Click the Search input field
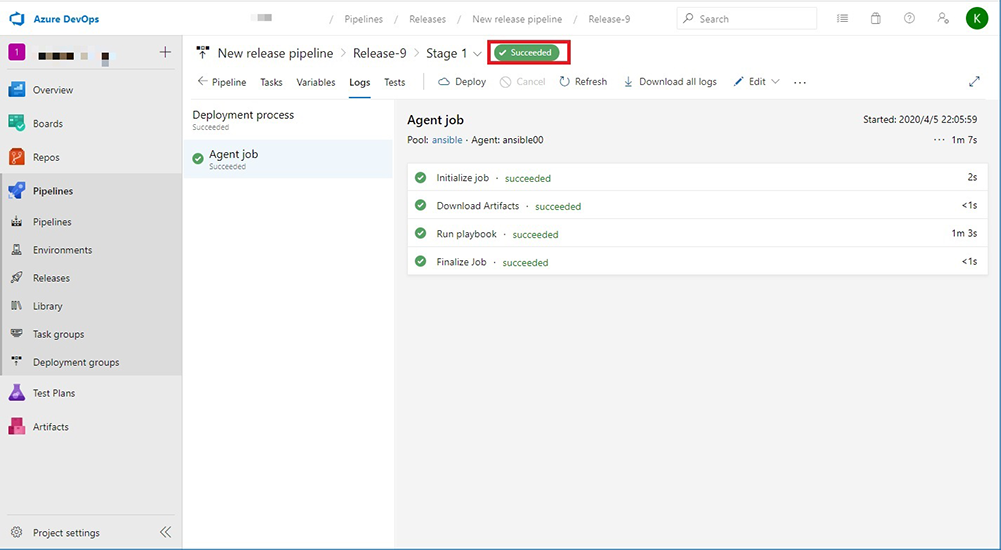1001x550 pixels. [746, 19]
